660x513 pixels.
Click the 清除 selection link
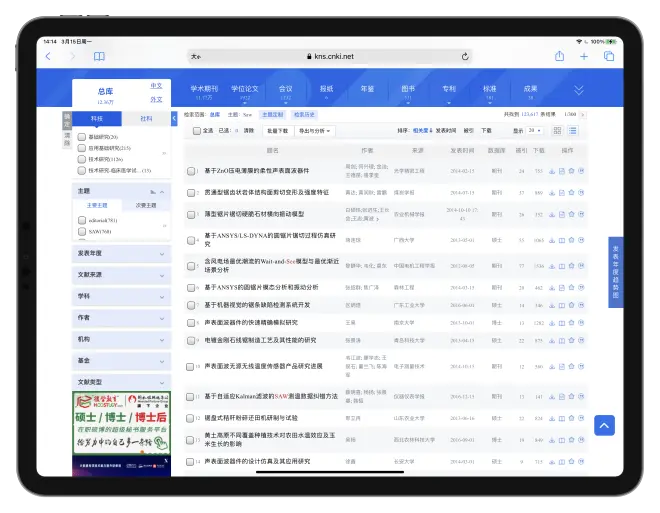coord(249,130)
